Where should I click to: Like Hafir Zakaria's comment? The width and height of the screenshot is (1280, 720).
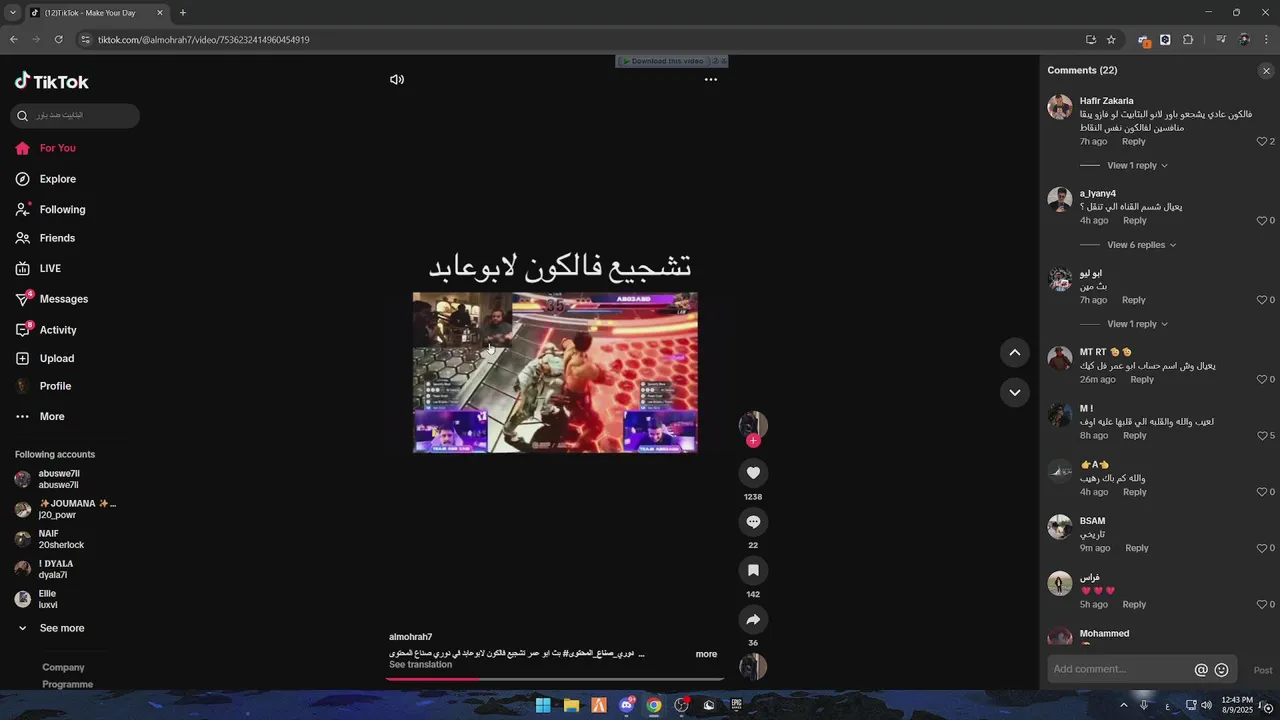click(1262, 141)
